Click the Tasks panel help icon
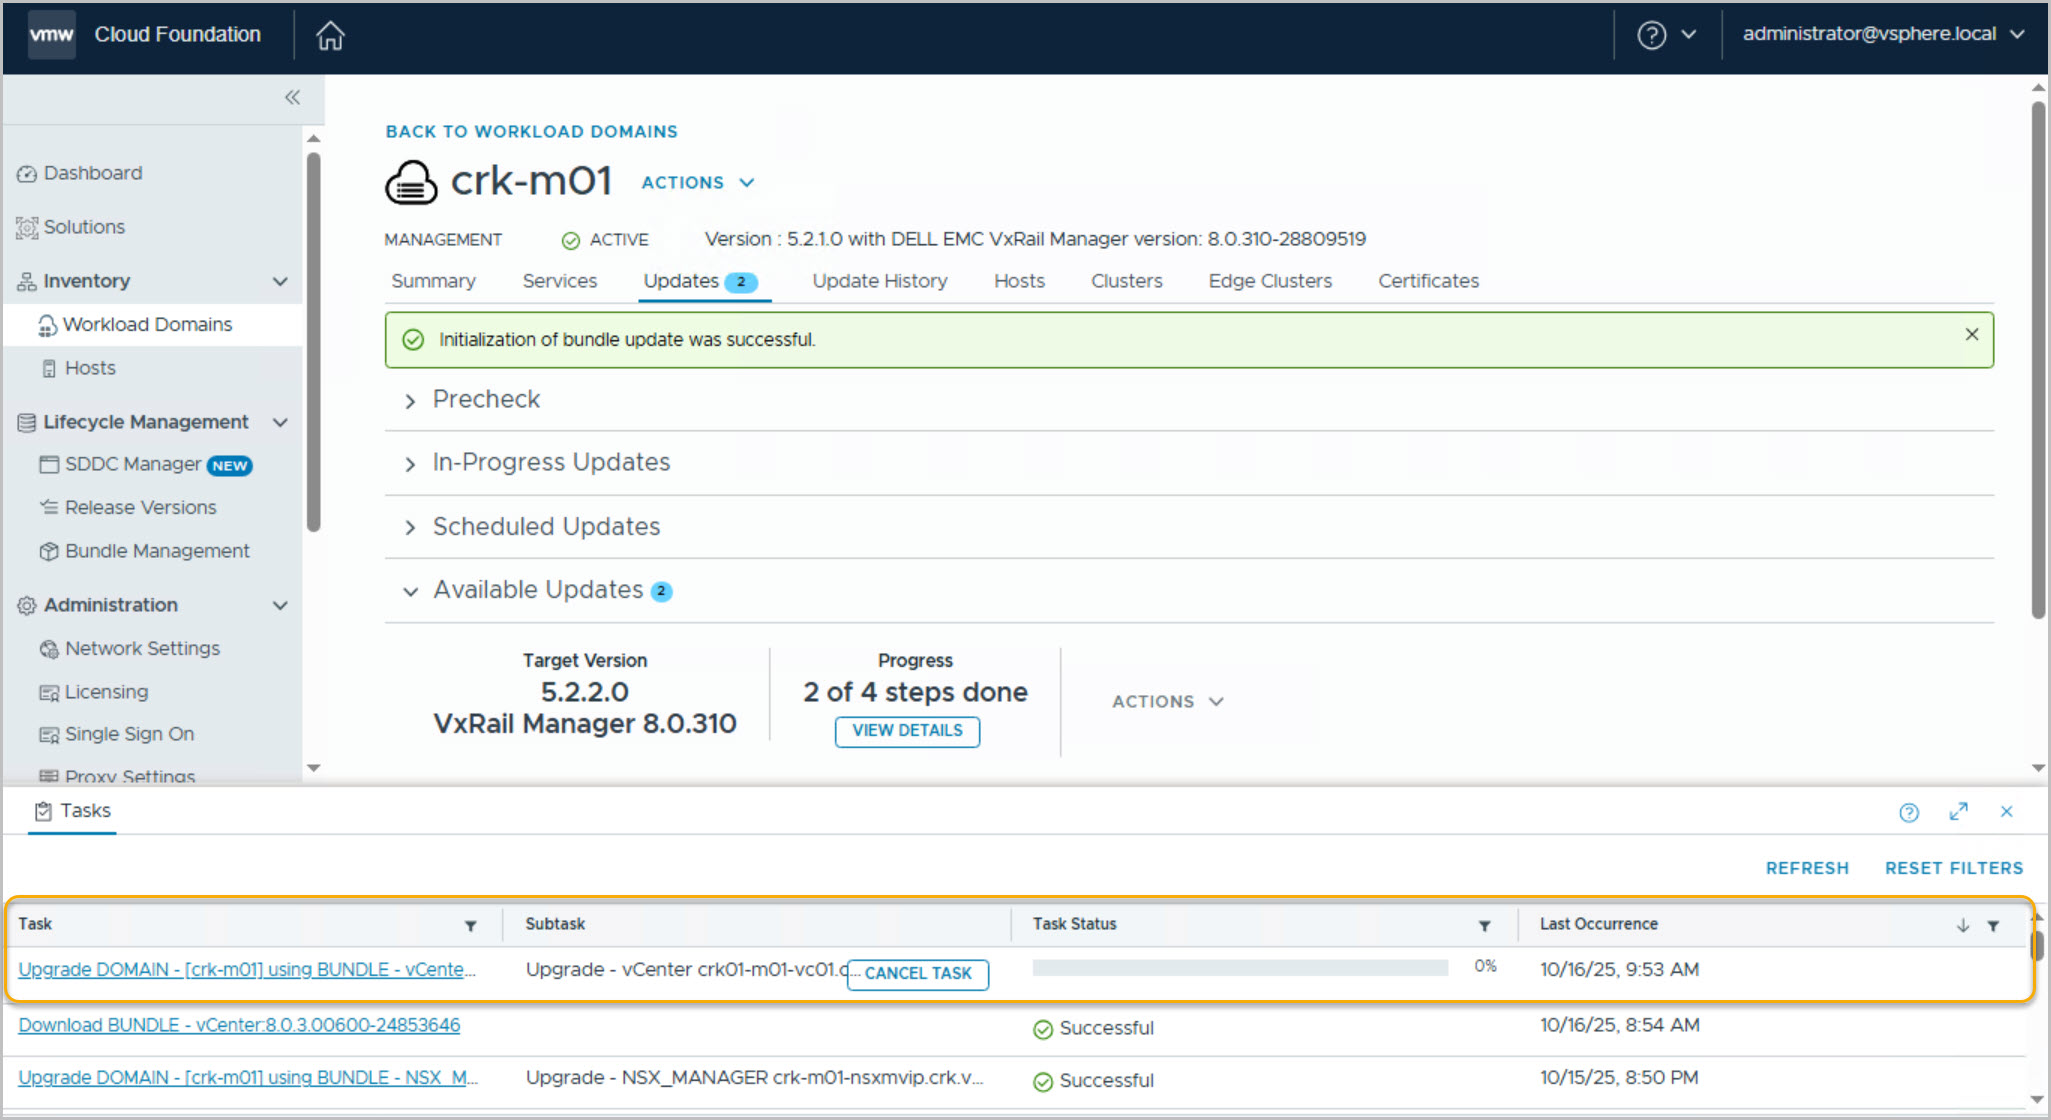Image resolution: width=2051 pixels, height=1120 pixels. [x=1908, y=812]
